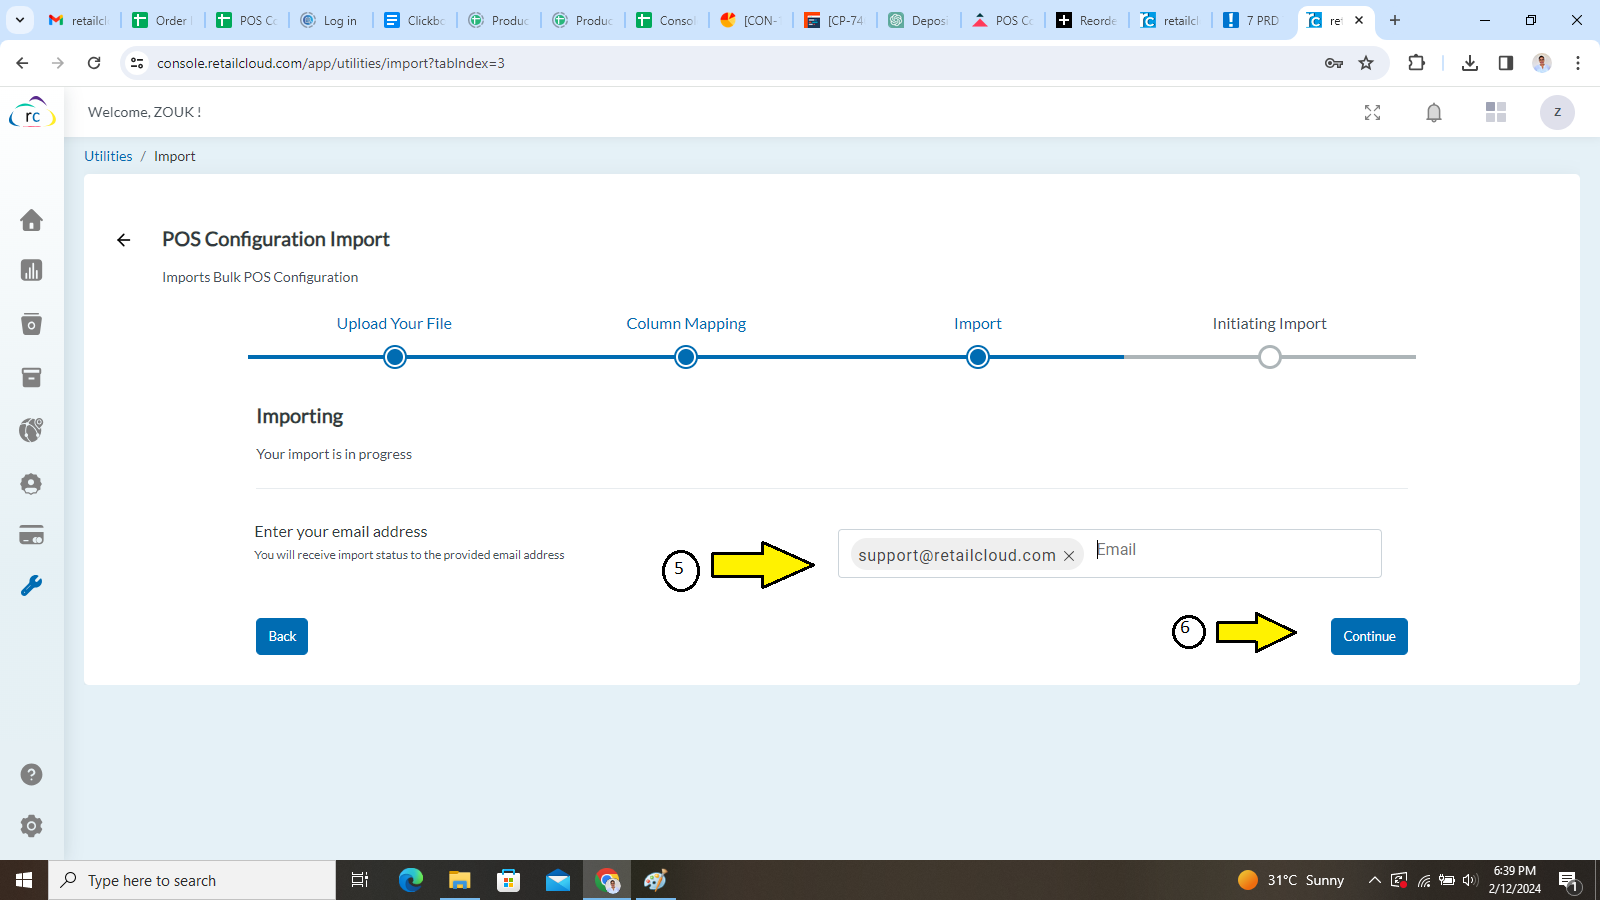The image size is (1600, 900).
Task: Open the Home dashboard from sidebar
Action: 31,221
